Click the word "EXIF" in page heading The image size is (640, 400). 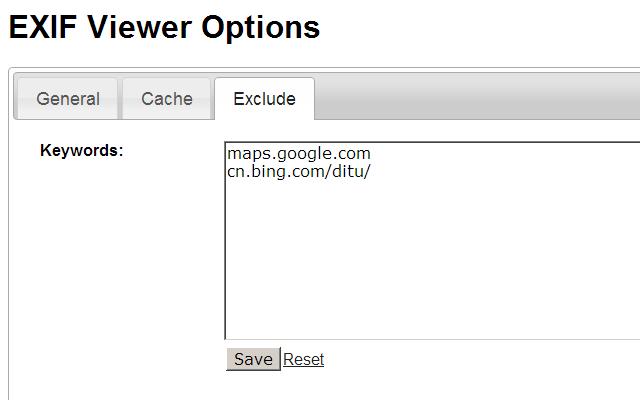coord(43,27)
